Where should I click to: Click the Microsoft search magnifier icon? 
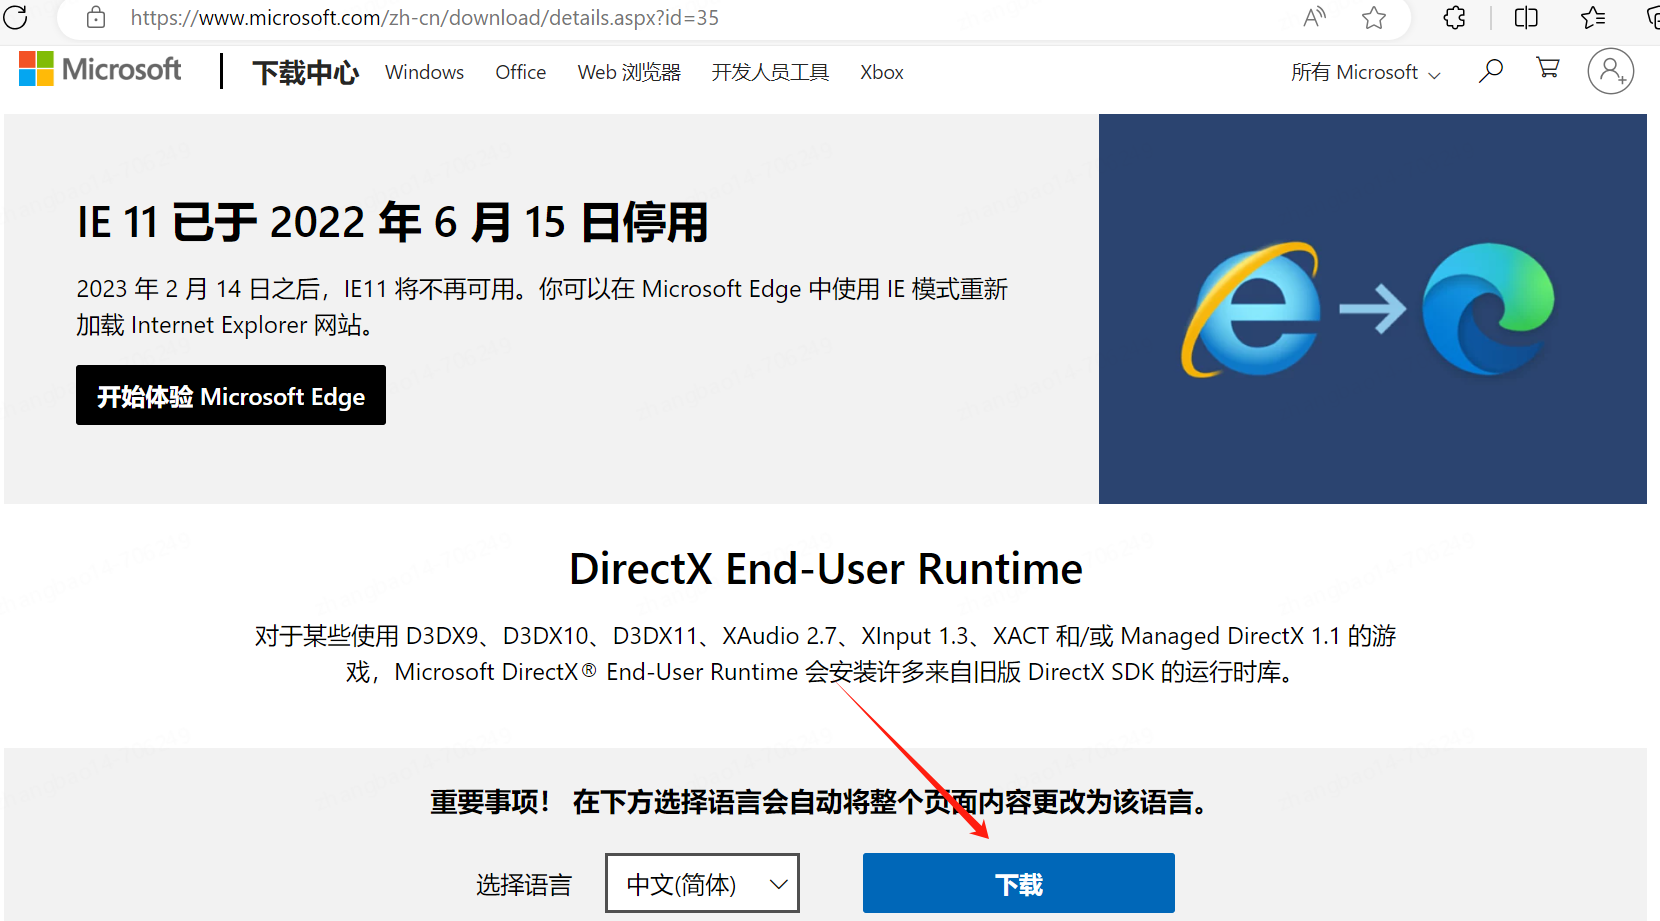coord(1490,71)
